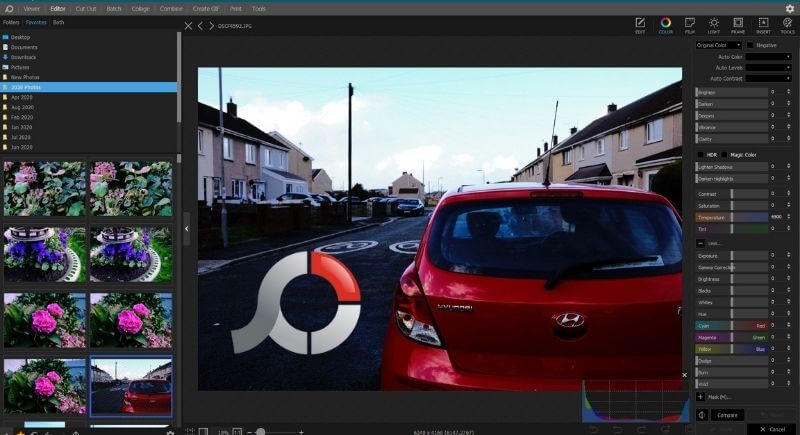Open the Original Color dropdown

pos(718,45)
